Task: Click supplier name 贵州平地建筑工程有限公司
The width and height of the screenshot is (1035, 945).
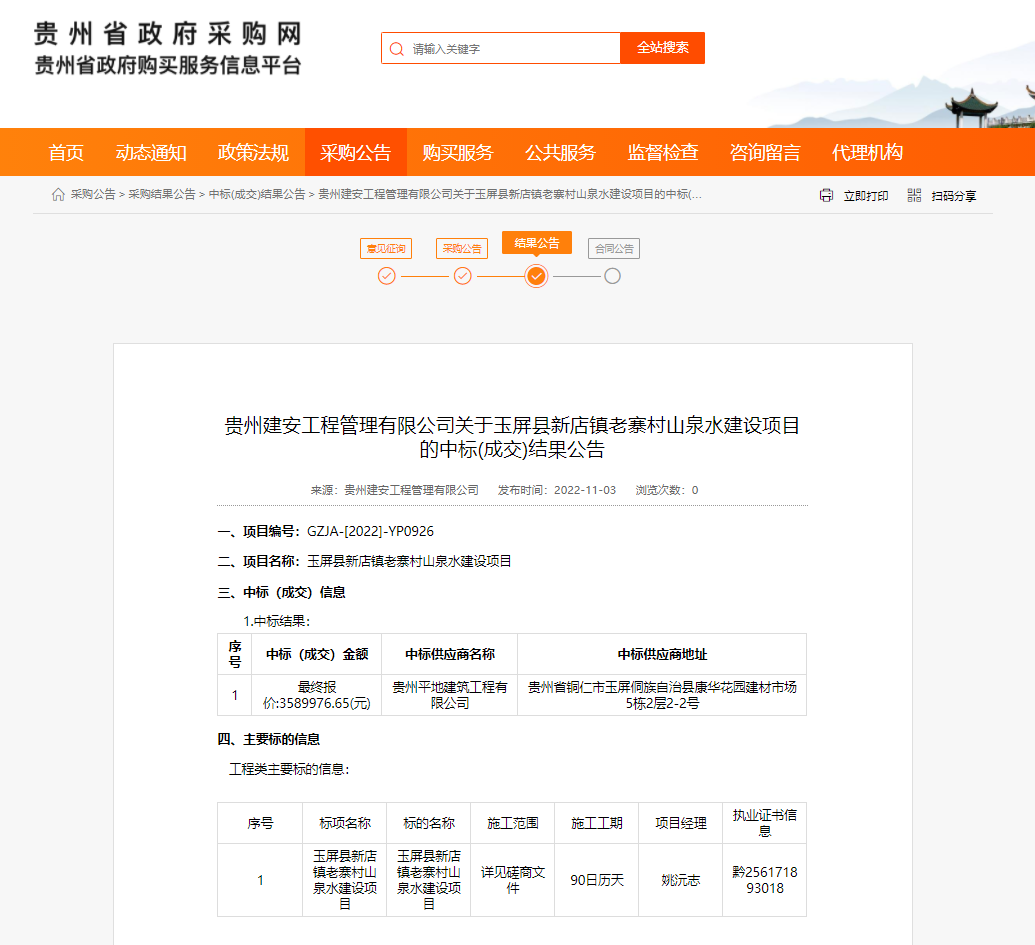Action: click(450, 695)
